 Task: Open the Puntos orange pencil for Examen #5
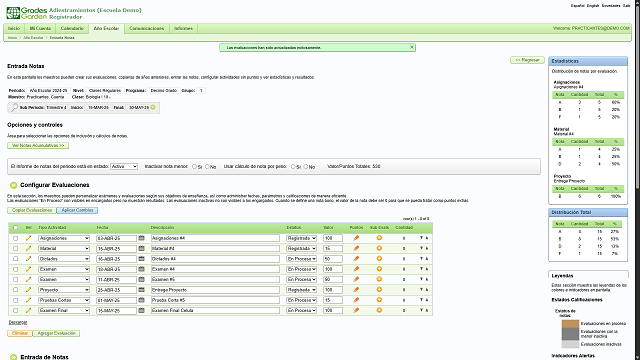356,279
